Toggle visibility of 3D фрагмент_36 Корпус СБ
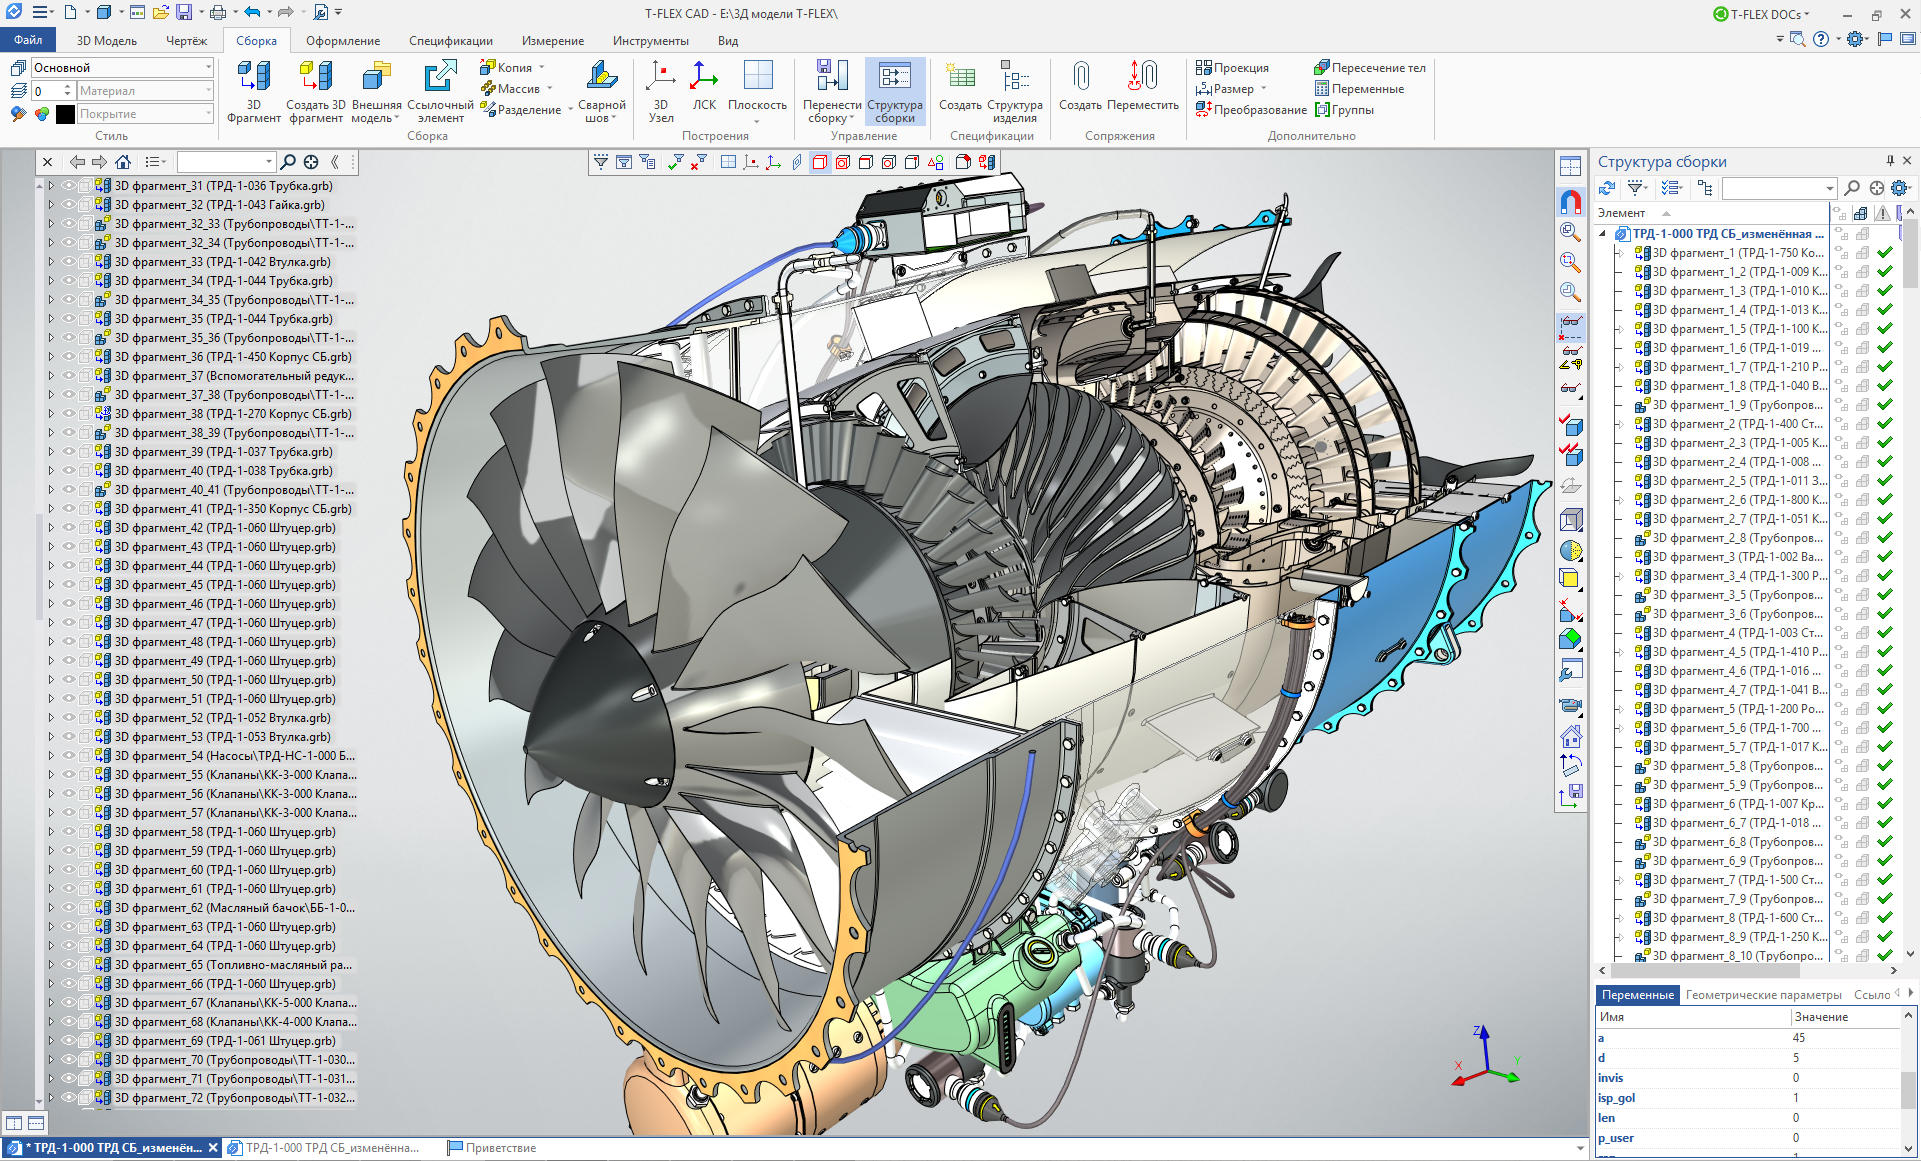The width and height of the screenshot is (1921, 1161). click(x=69, y=357)
